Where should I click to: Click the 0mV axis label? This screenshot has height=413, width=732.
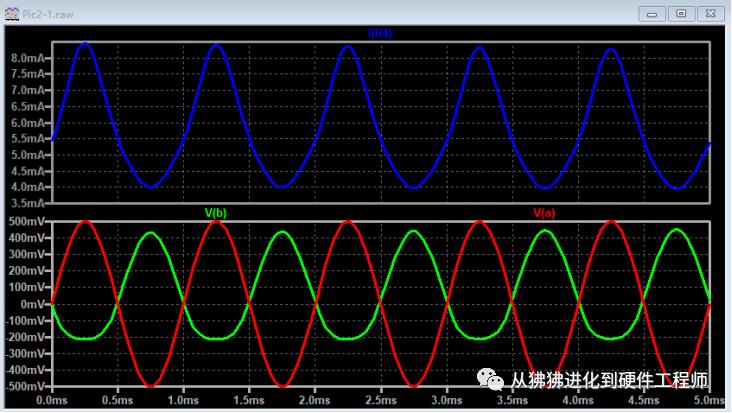[33, 304]
